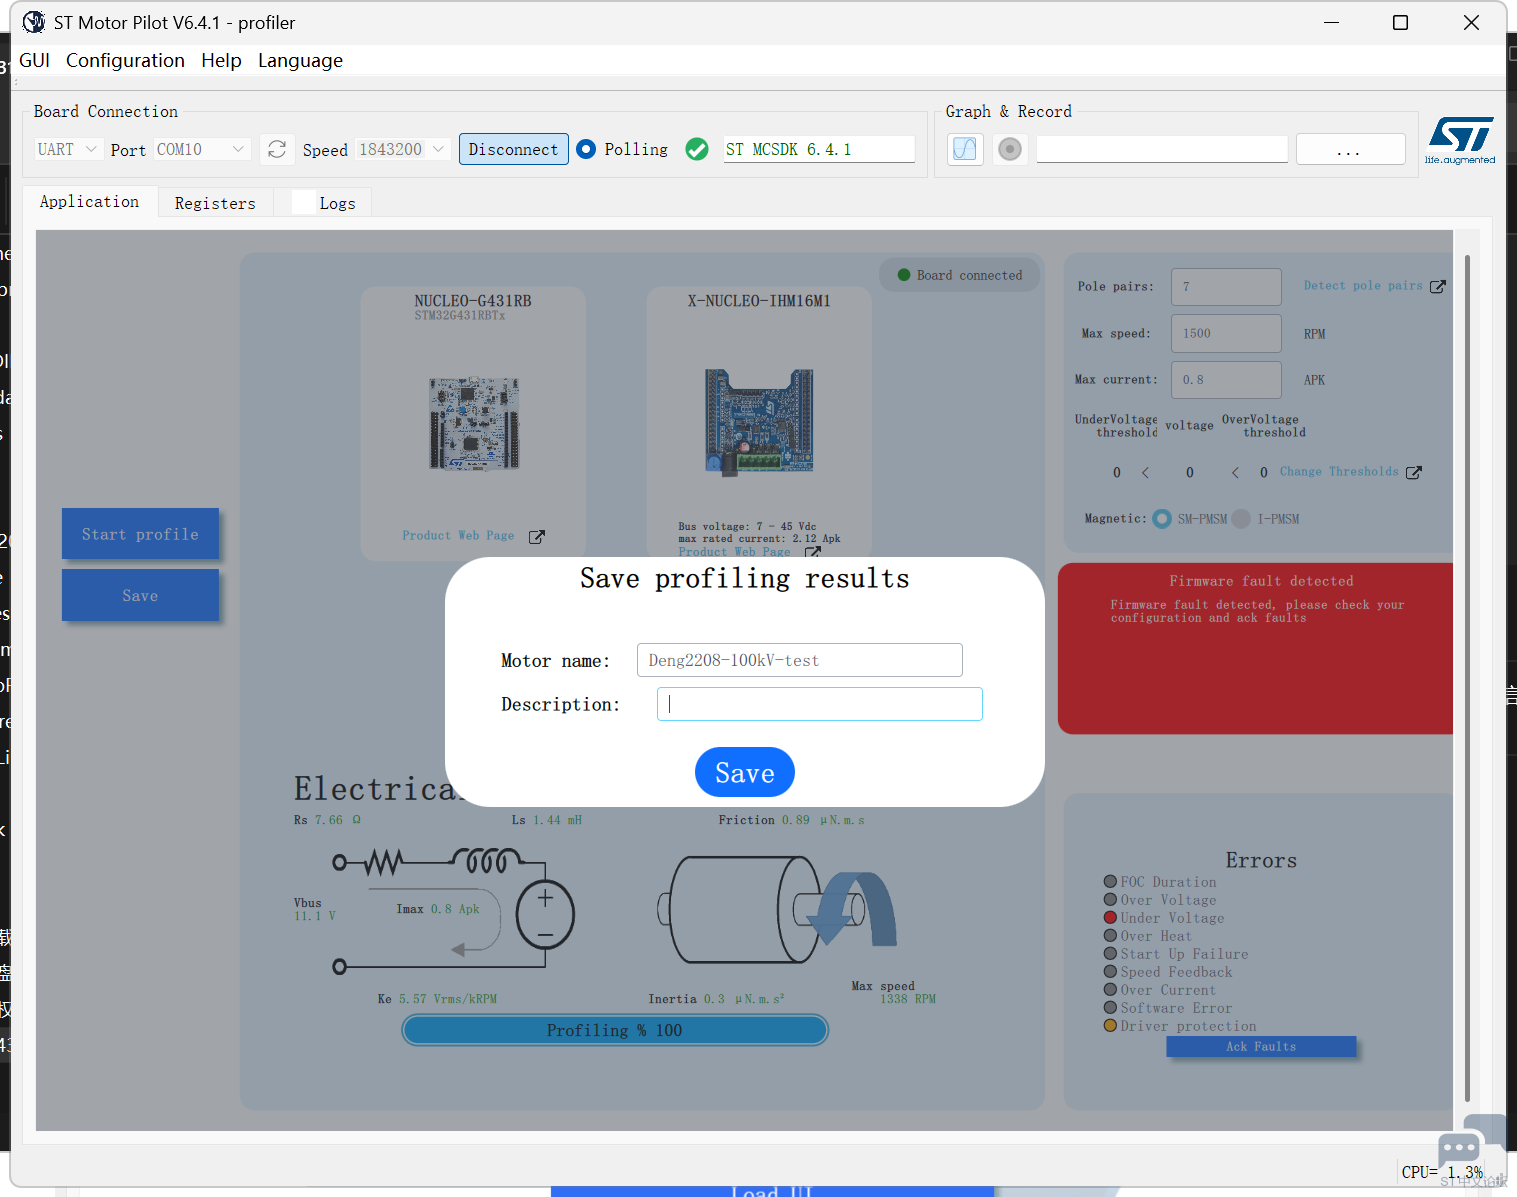
Task: Click the motor inertia drawing
Action: click(777, 908)
